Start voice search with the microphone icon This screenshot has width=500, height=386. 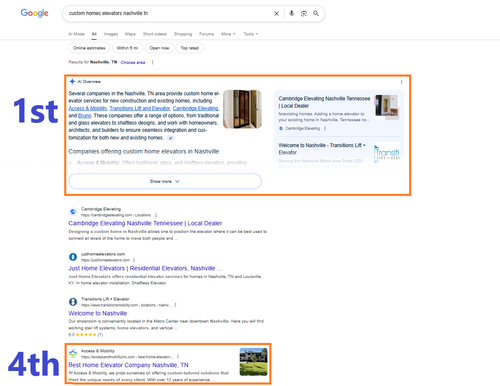[x=291, y=13]
